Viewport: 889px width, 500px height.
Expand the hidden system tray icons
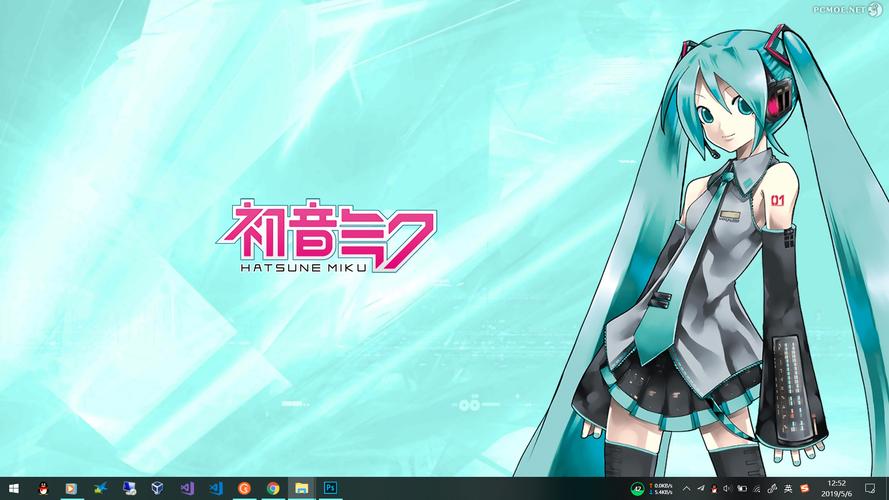(687, 488)
